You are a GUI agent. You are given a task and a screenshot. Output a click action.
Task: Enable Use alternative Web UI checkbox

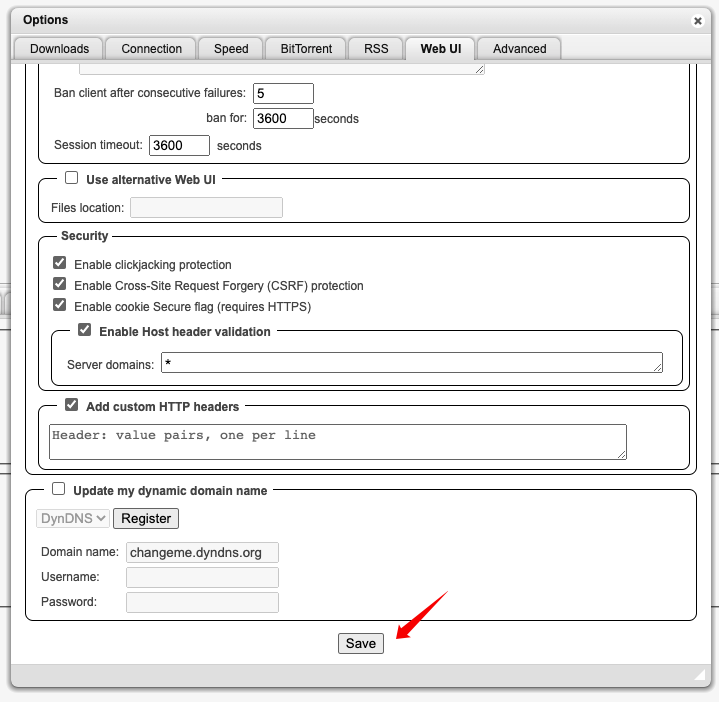pos(72,177)
